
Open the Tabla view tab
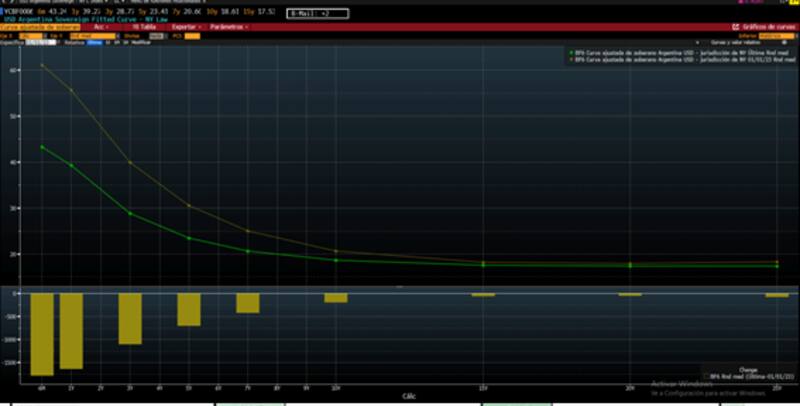[x=144, y=27]
